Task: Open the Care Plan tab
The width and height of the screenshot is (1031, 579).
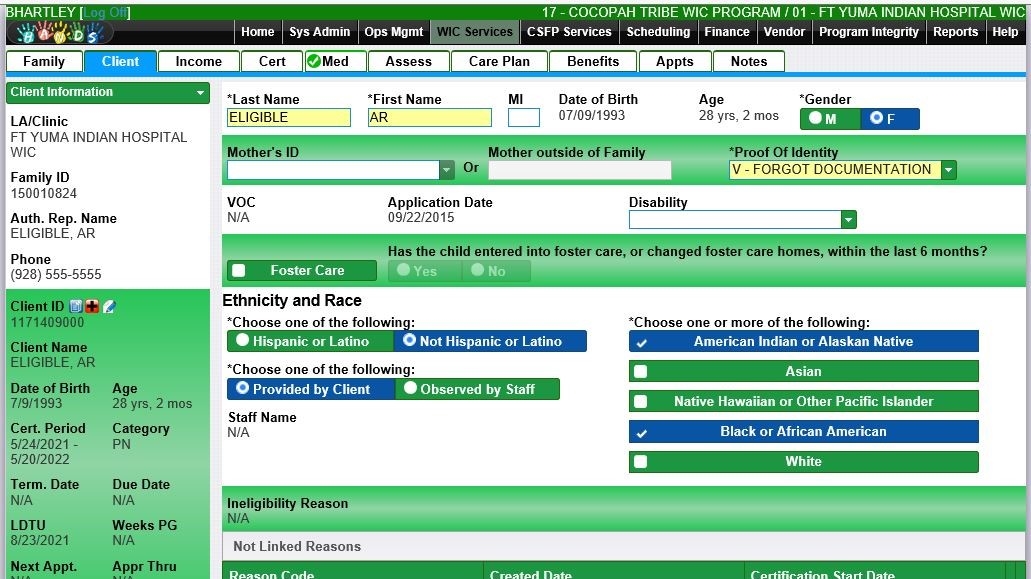Action: click(499, 61)
